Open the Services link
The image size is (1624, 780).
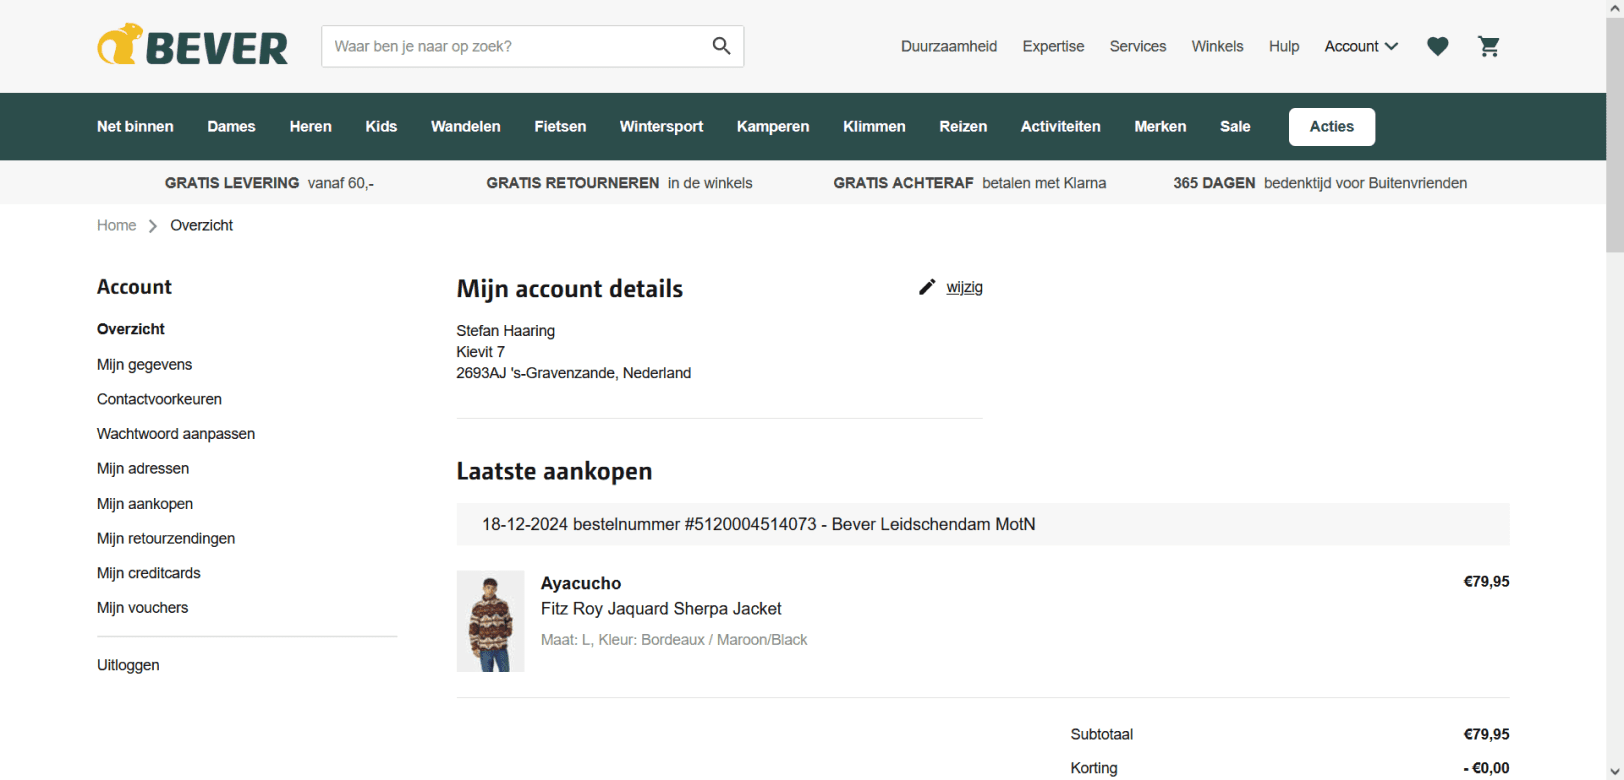tap(1138, 46)
